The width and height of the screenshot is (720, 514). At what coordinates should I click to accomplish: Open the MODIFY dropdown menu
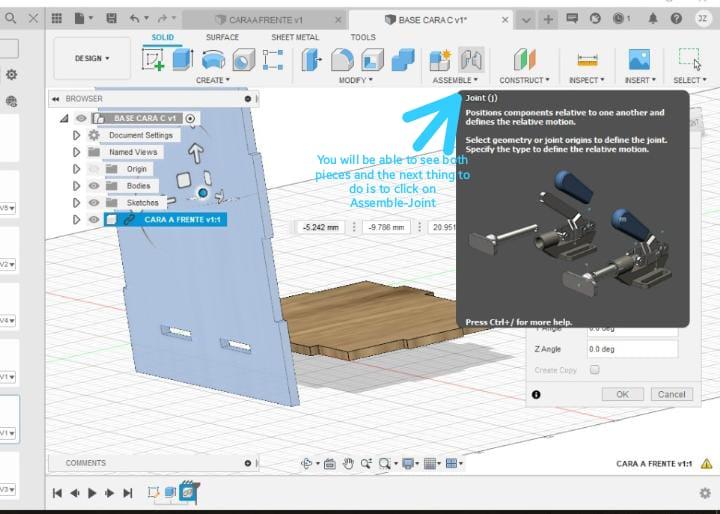pos(355,80)
